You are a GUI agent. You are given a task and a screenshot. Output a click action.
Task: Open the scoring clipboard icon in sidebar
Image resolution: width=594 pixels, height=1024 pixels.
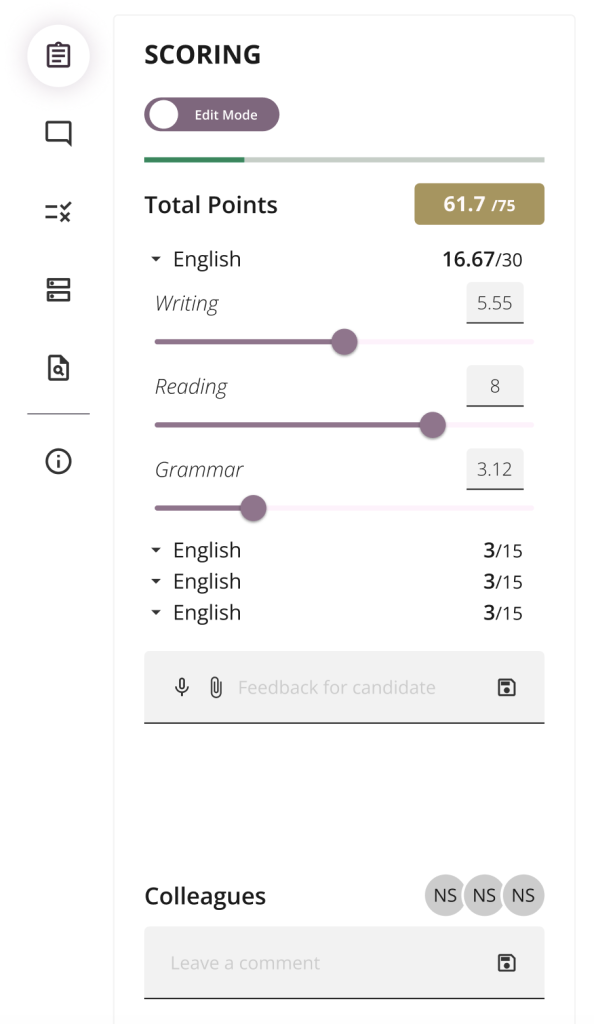coord(58,56)
